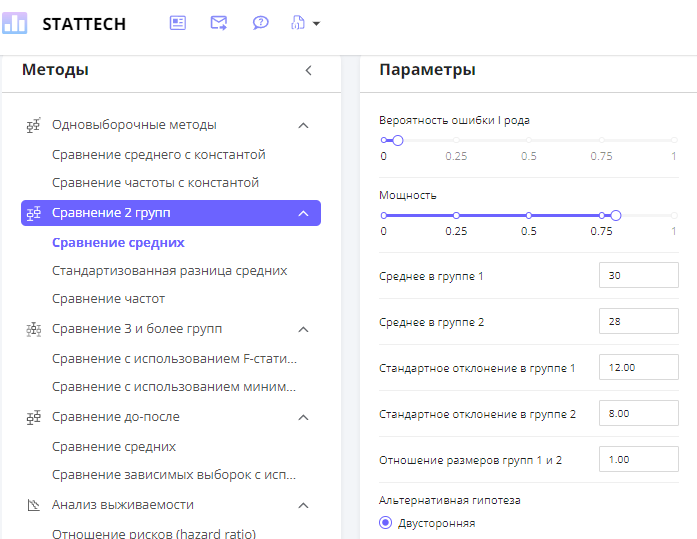
Task: Click icon beside Сравнение 3 и более групп
Action: pyautogui.click(x=33, y=329)
